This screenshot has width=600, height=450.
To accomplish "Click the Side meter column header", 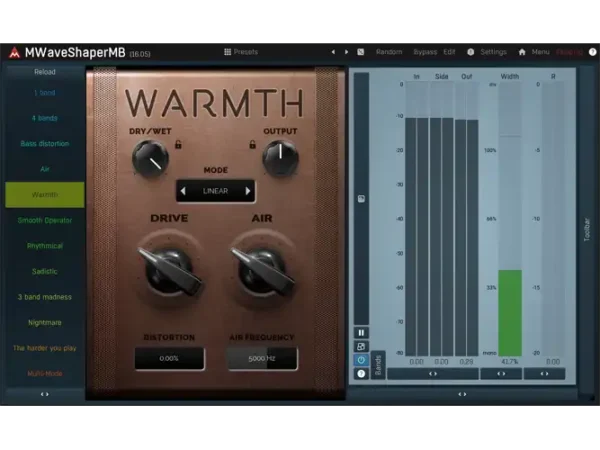I will tap(441, 77).
